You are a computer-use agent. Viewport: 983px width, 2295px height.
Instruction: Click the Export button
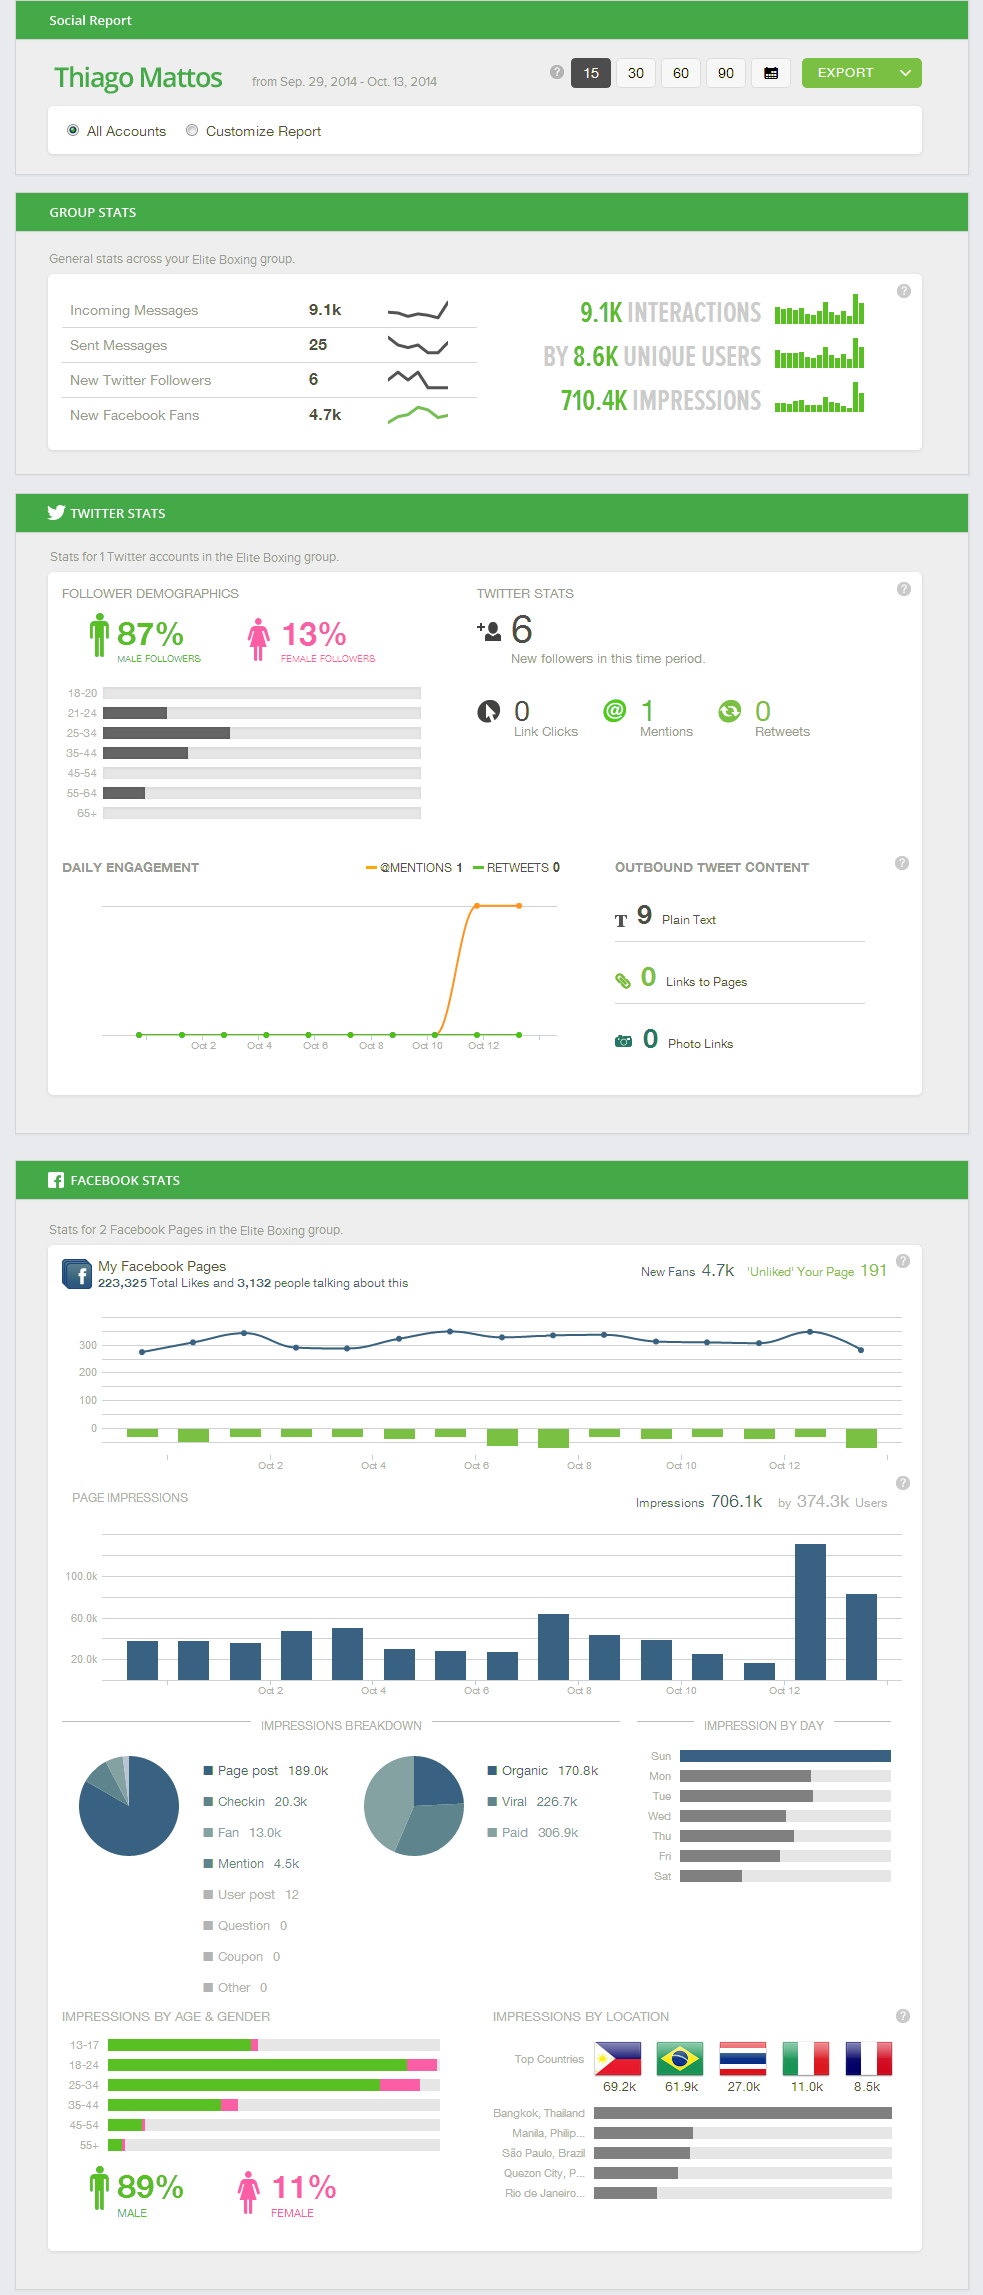click(845, 73)
